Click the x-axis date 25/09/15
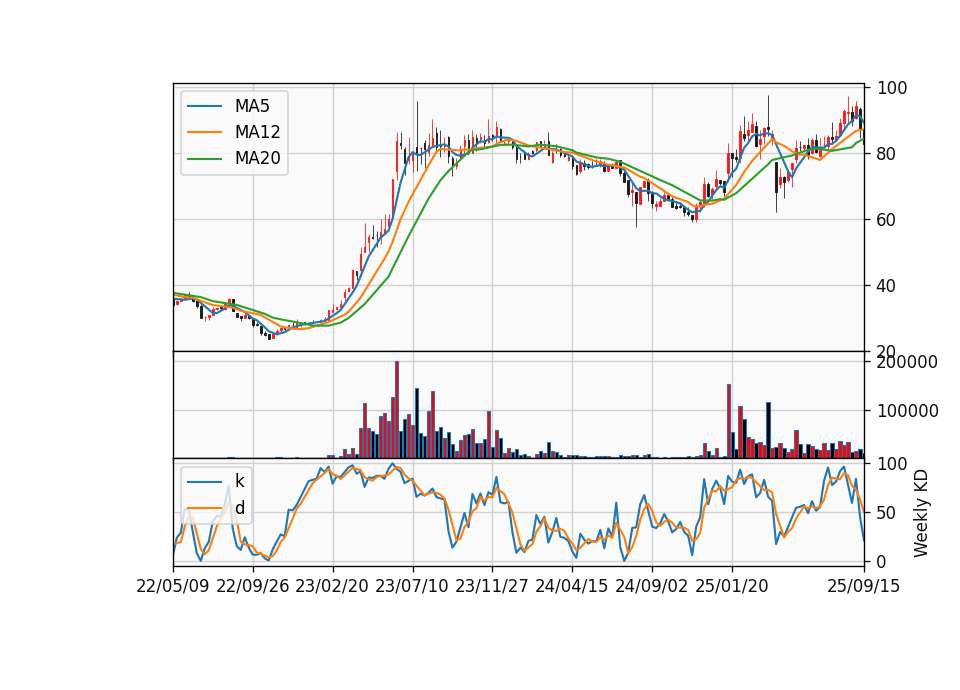 click(864, 586)
